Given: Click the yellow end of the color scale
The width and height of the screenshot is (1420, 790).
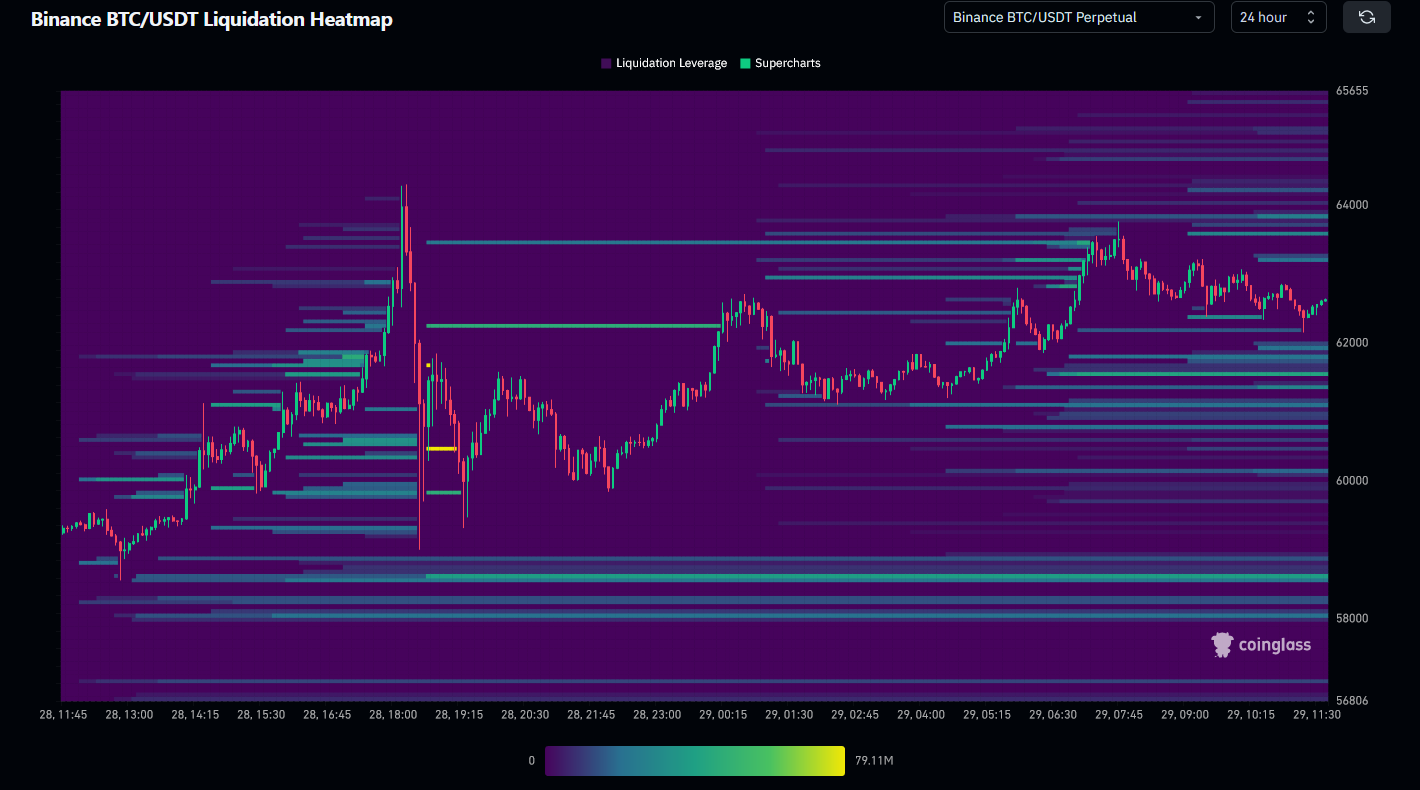Looking at the screenshot, I should tap(838, 761).
